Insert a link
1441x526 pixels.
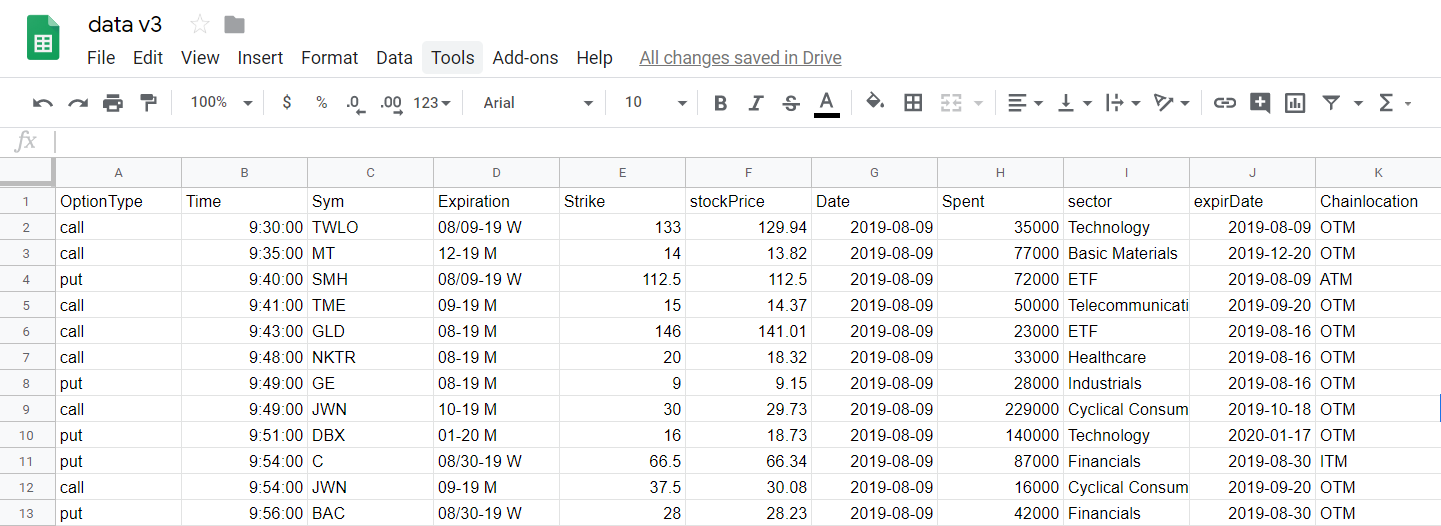1224,102
